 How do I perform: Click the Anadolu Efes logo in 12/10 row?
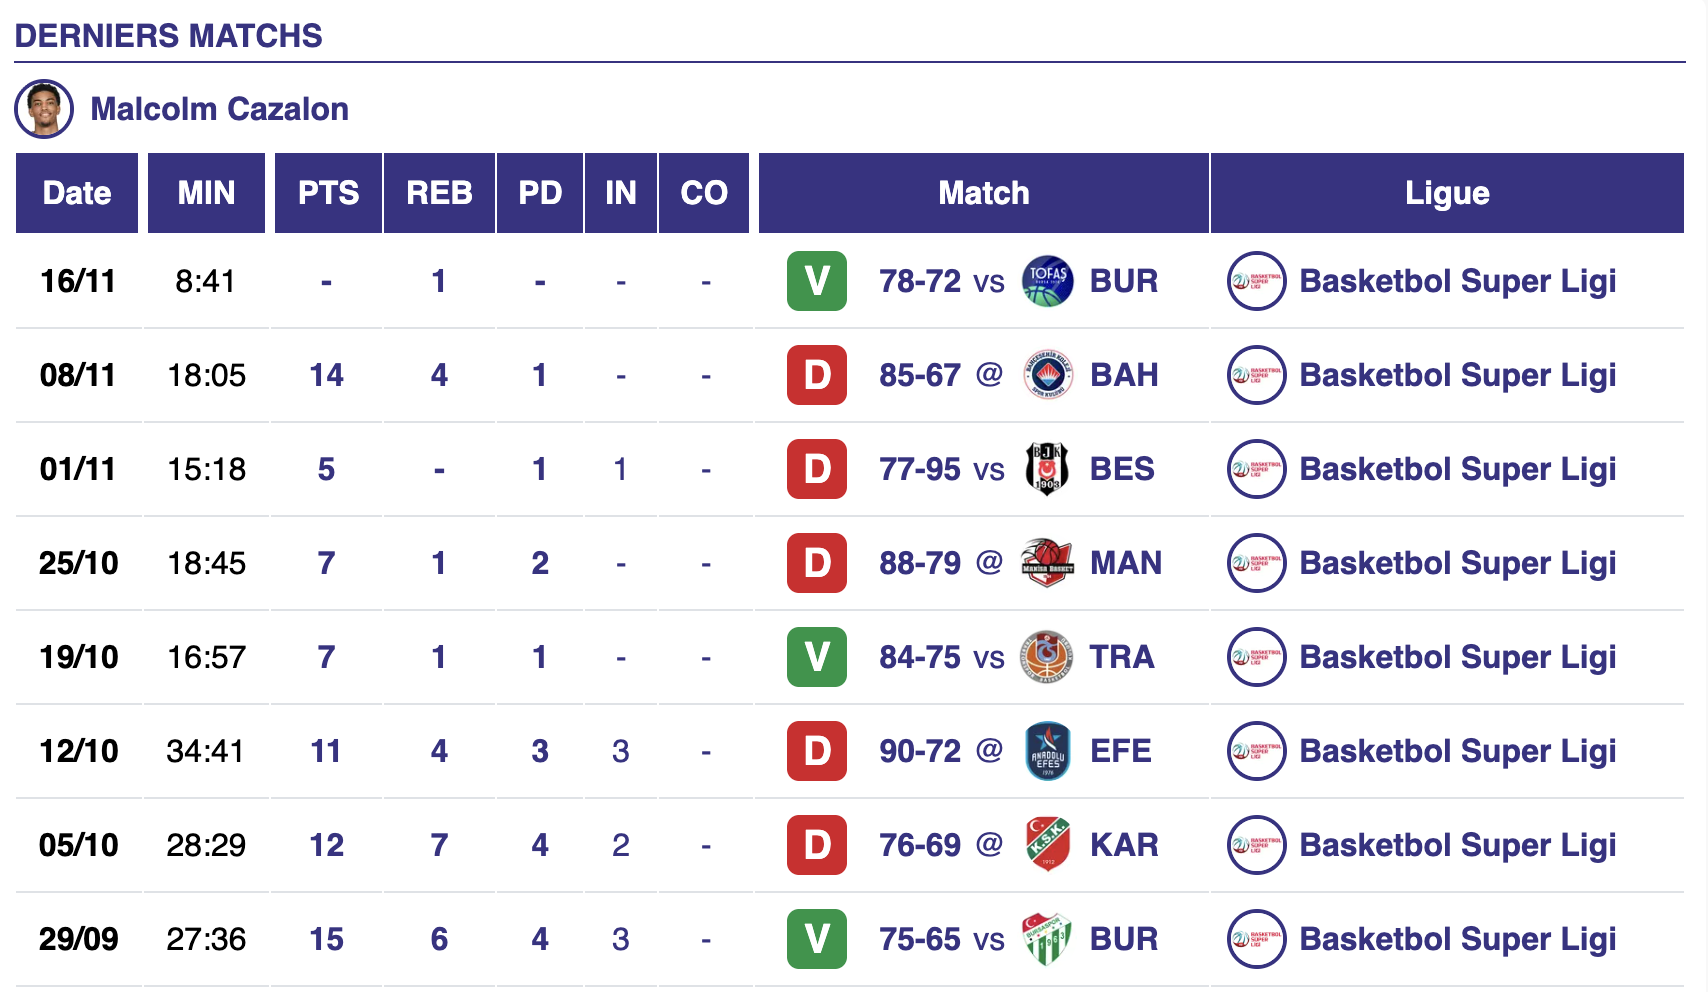click(1047, 751)
